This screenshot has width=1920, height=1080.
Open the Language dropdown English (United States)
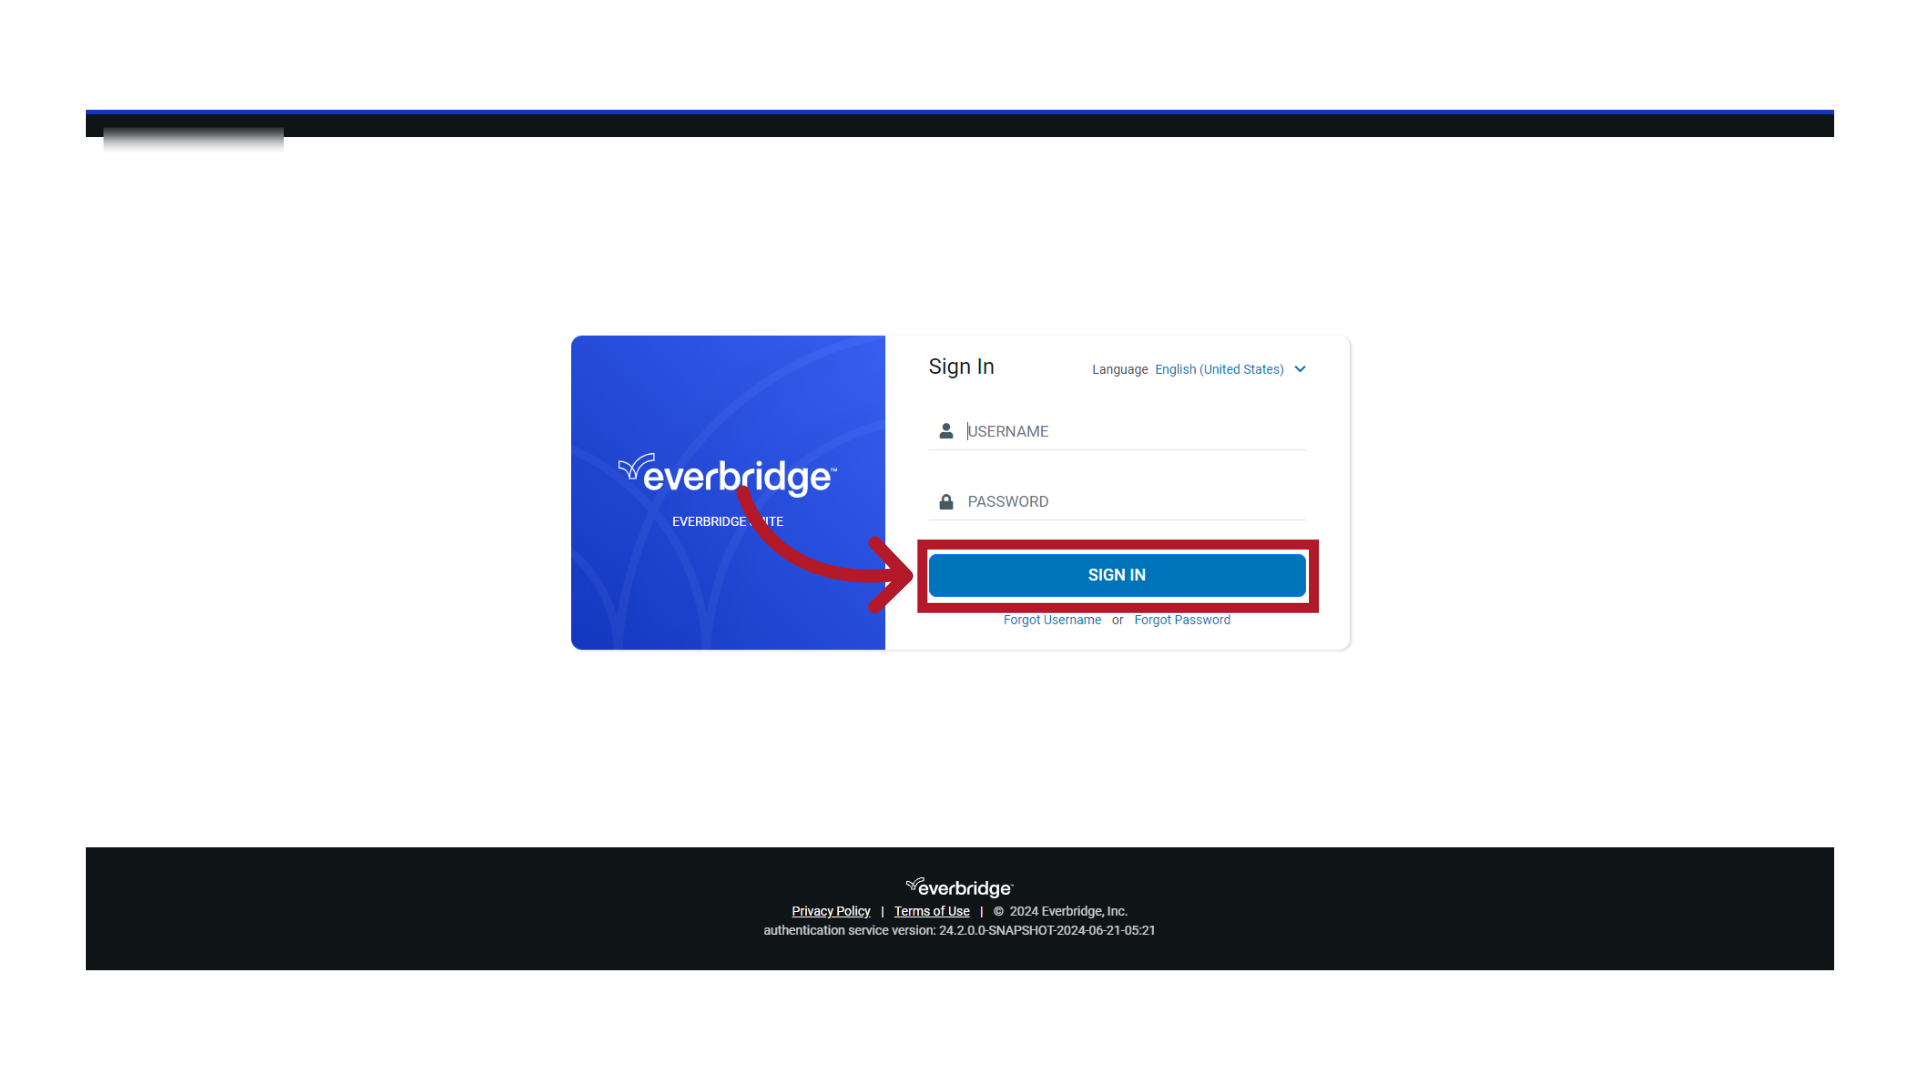(x=1230, y=369)
